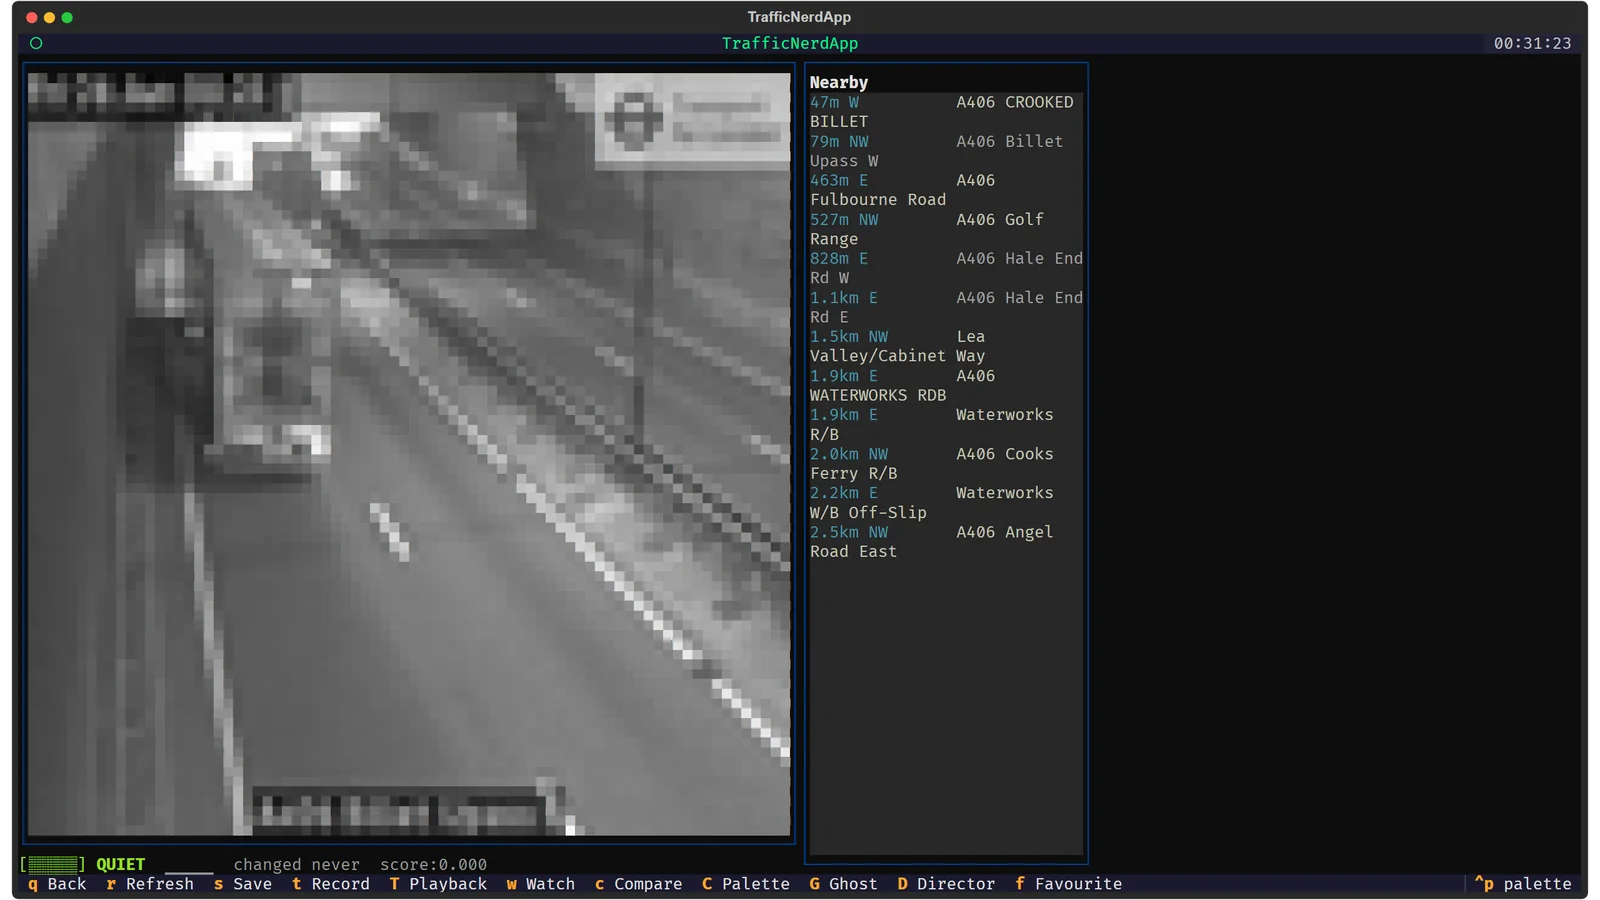Click the TrafficNerdApp header title
Screen dimensions: 1600x900
click(790, 43)
